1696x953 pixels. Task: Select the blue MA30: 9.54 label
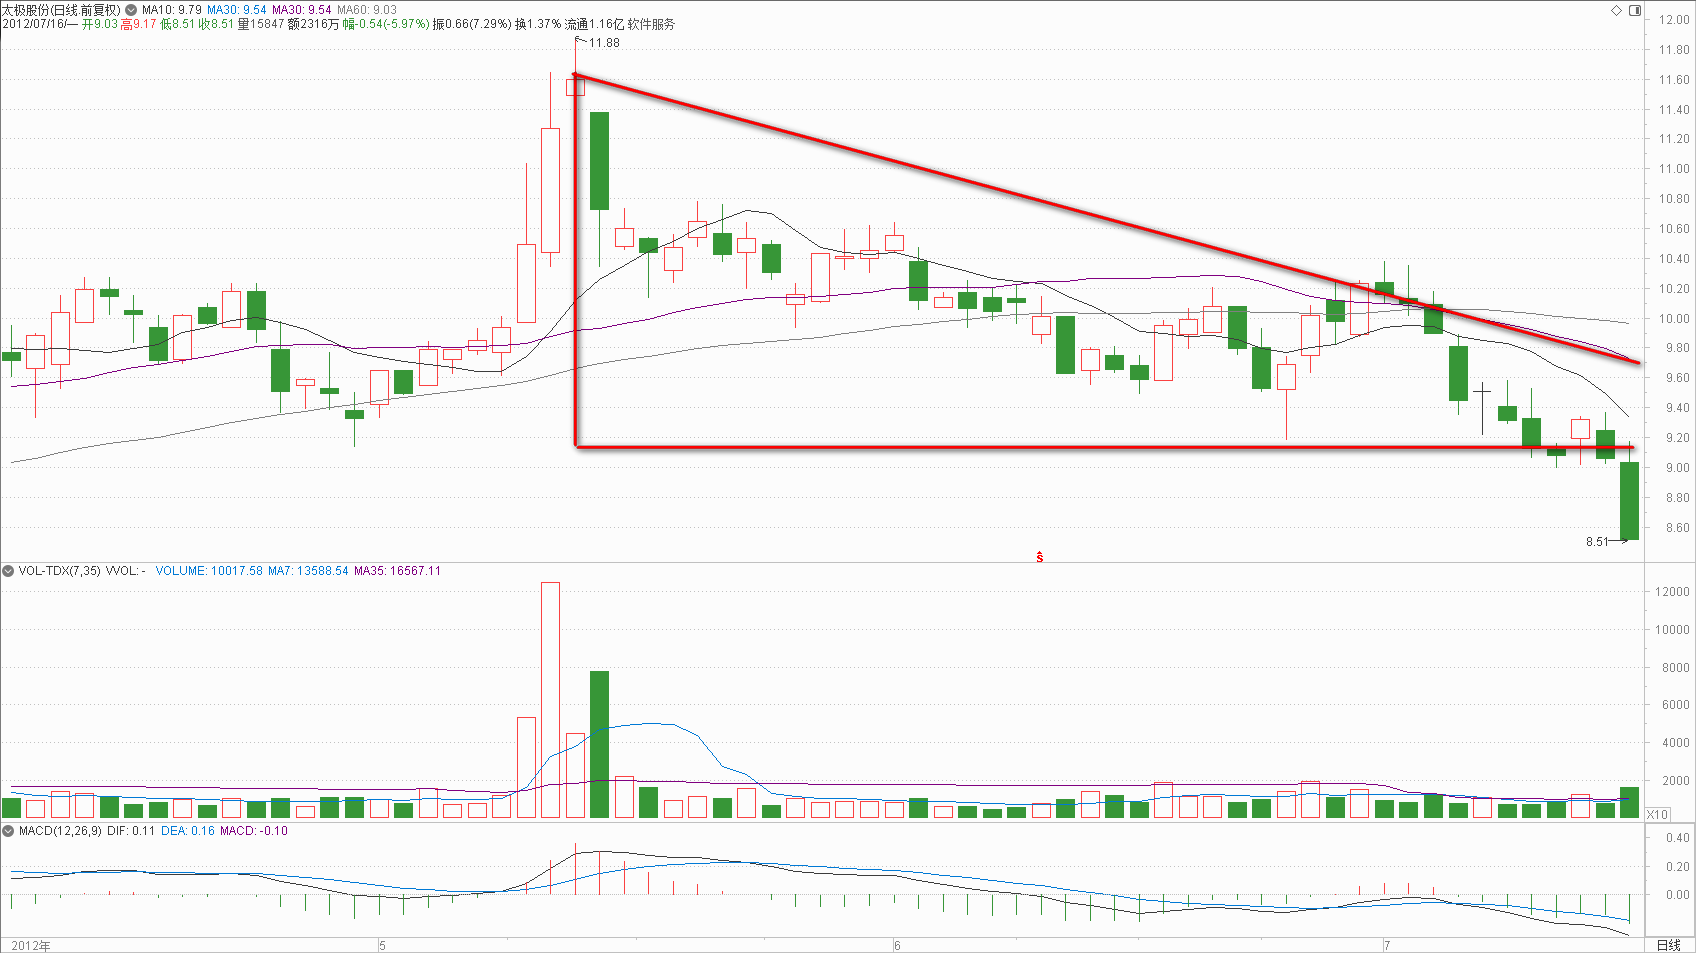(237, 10)
